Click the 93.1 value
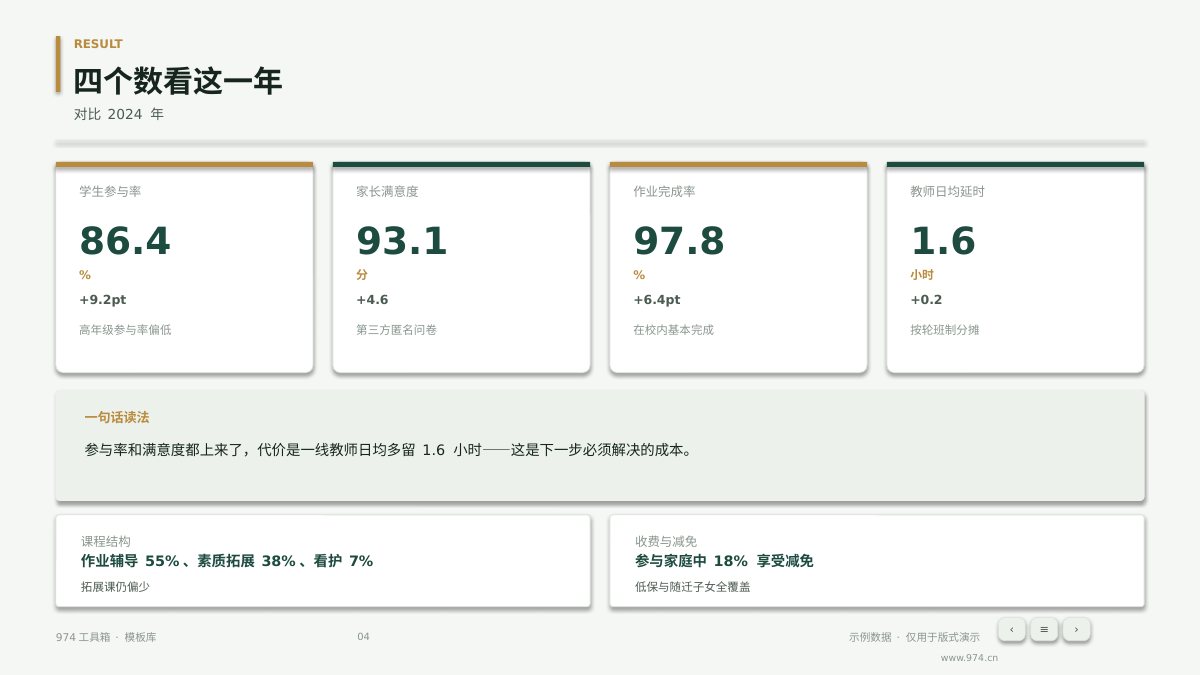Image resolution: width=1200 pixels, height=675 pixels. 402,241
